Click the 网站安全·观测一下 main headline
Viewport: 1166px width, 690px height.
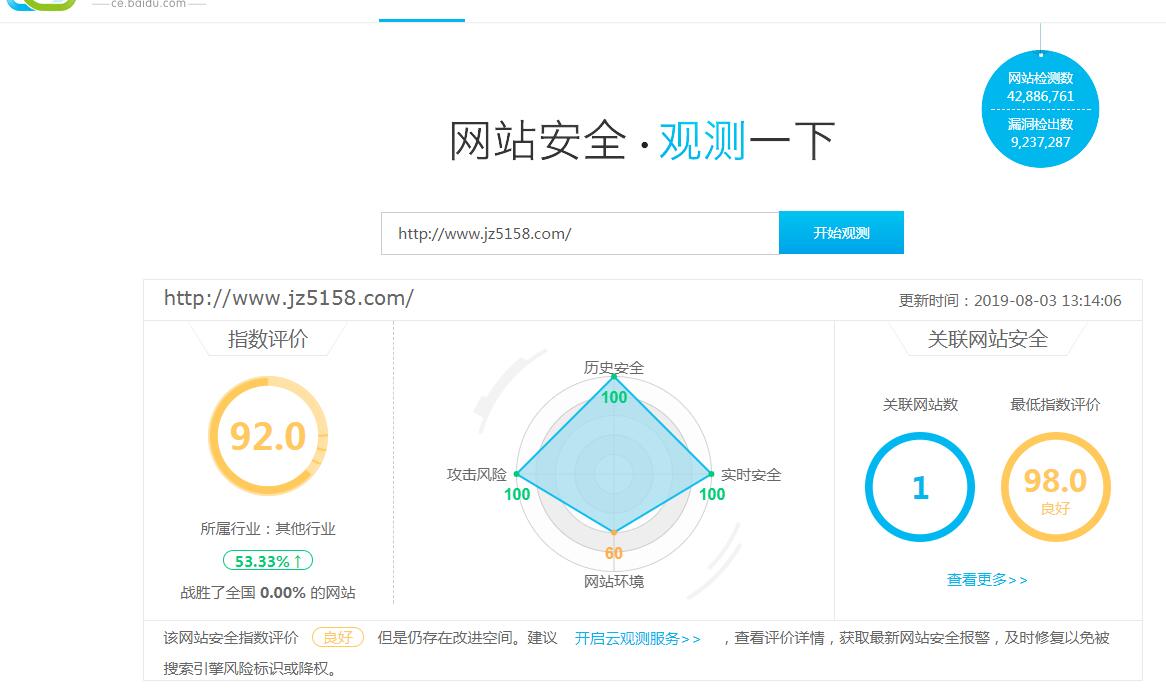click(x=642, y=141)
